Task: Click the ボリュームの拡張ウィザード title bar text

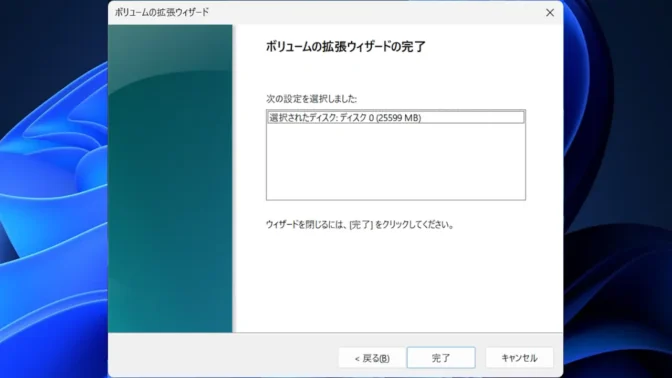Action: [162, 12]
